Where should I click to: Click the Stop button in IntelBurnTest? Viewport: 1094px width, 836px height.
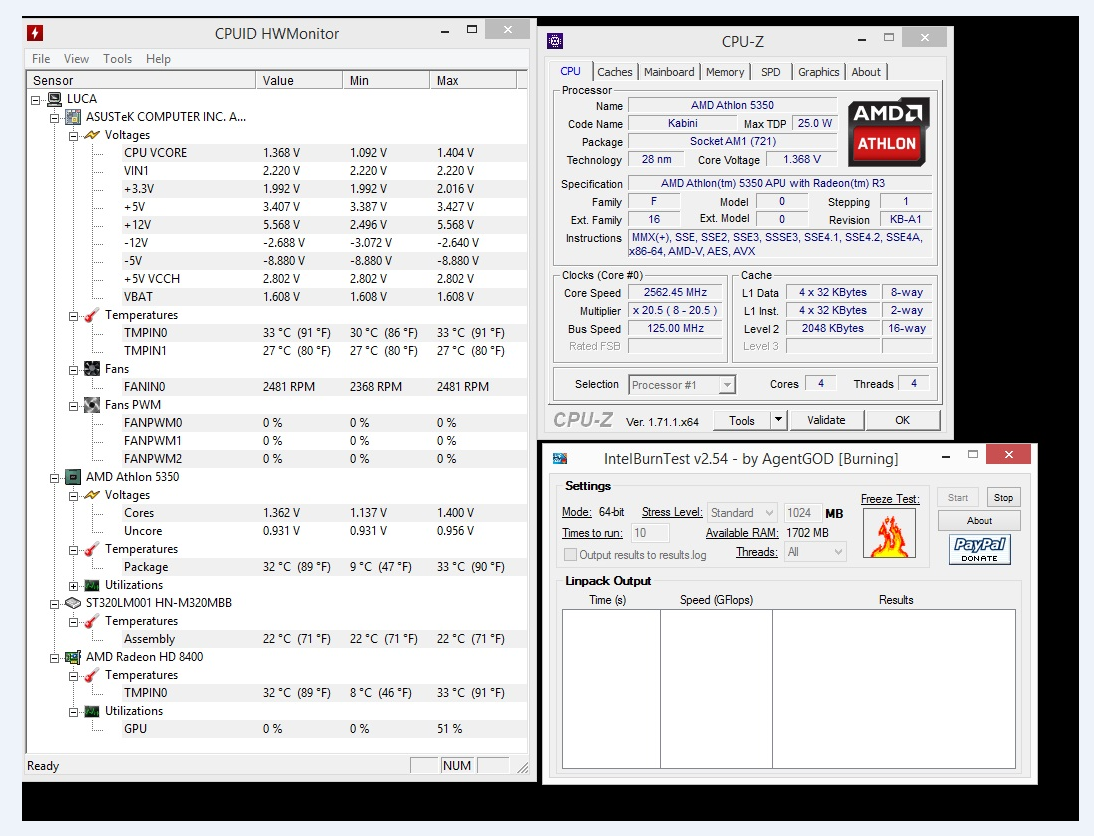(1003, 498)
